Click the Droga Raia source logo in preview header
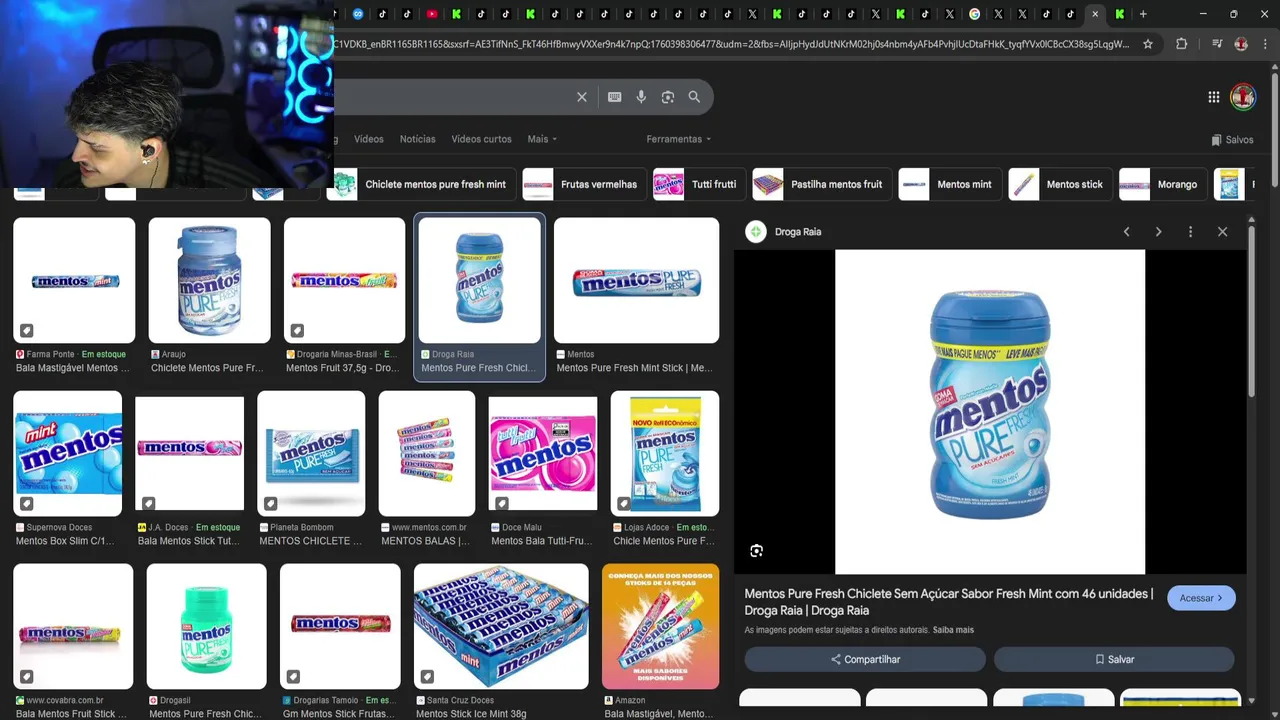 (756, 232)
